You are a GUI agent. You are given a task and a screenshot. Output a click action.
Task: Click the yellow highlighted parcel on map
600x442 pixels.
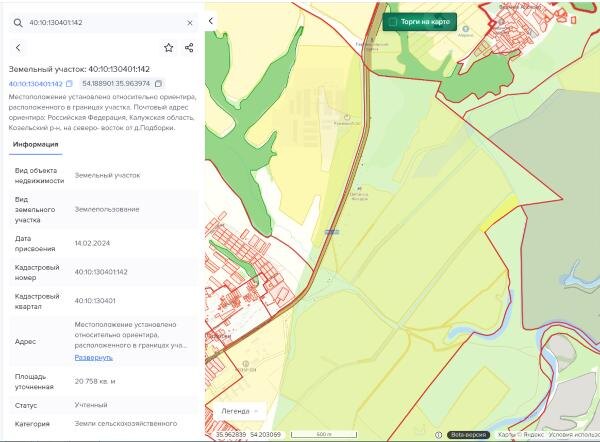click(x=499, y=213)
